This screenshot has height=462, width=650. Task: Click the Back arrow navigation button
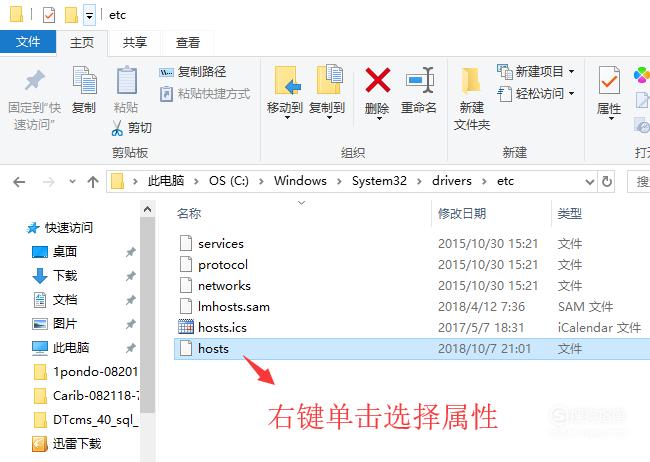(x=19, y=182)
